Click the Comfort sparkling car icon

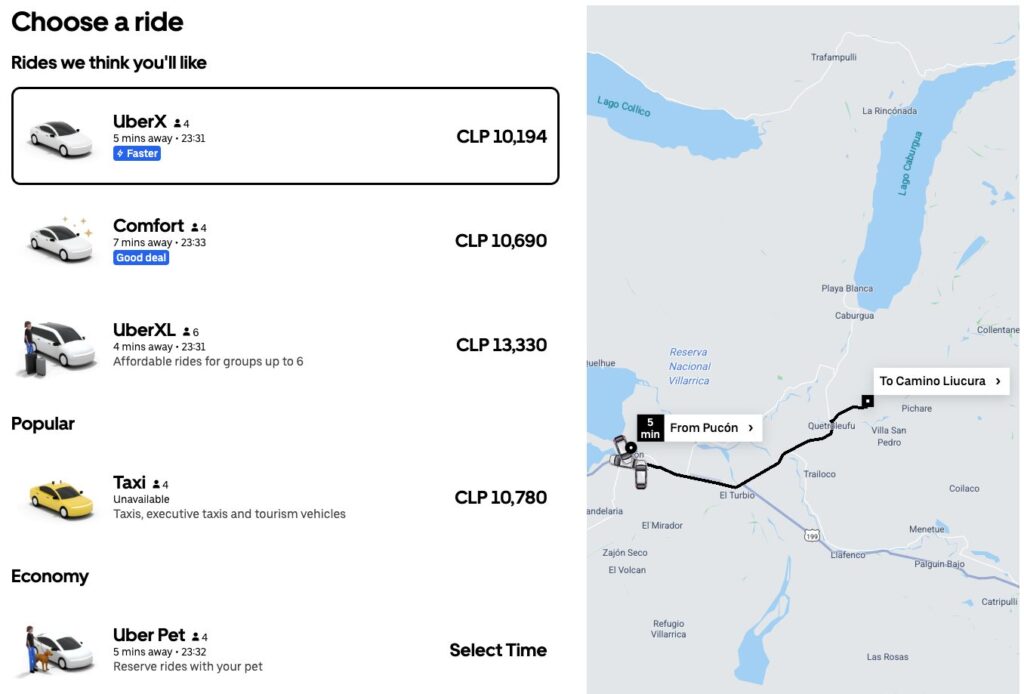pyautogui.click(x=60, y=240)
